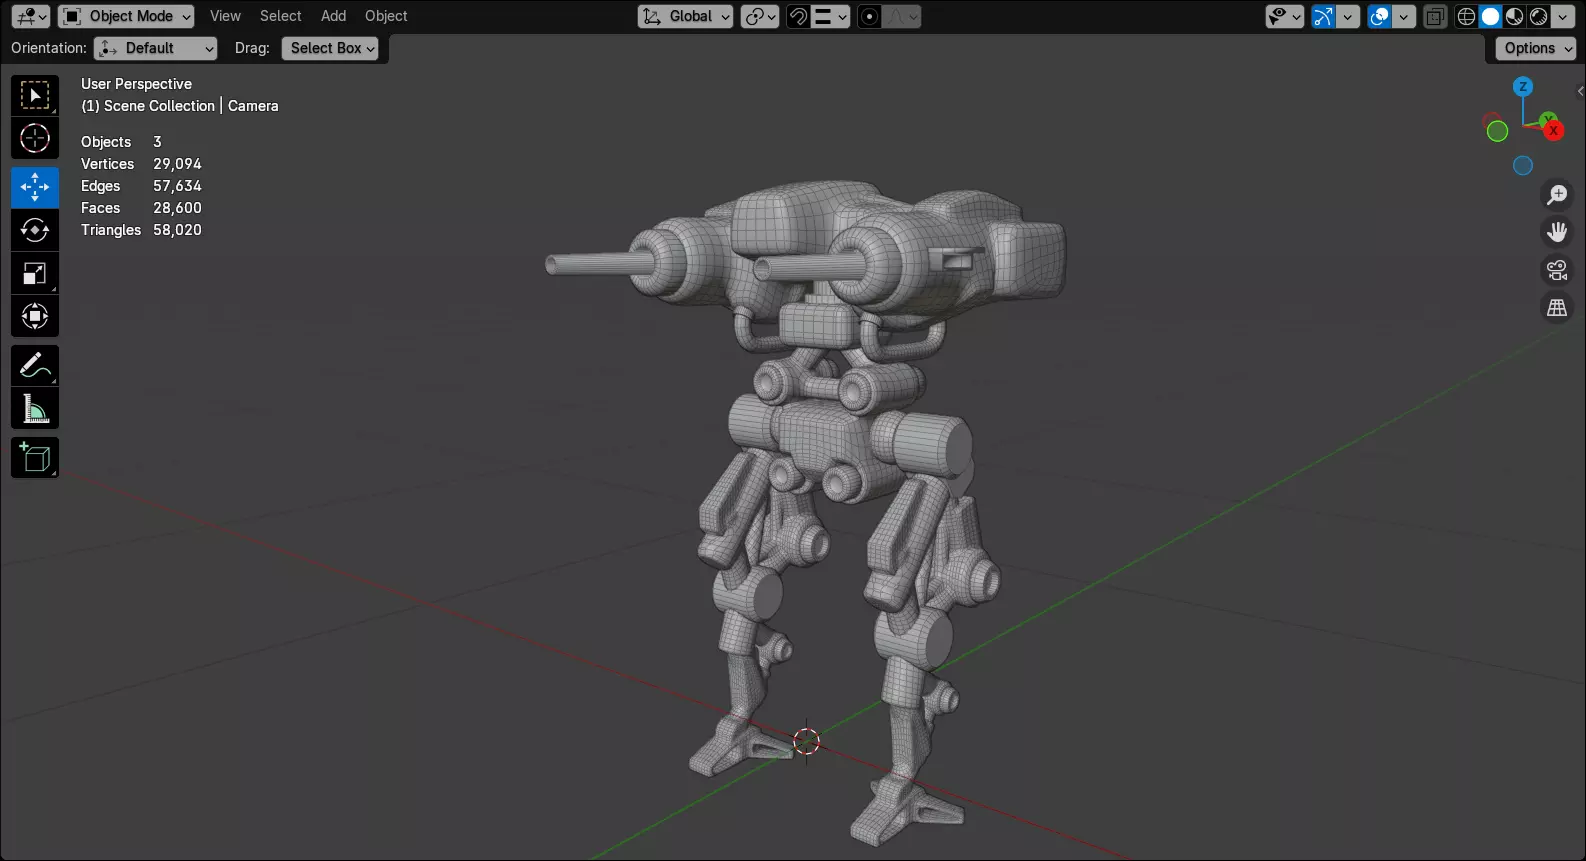
Task: Open the snapping options dropdown
Action: click(x=830, y=16)
